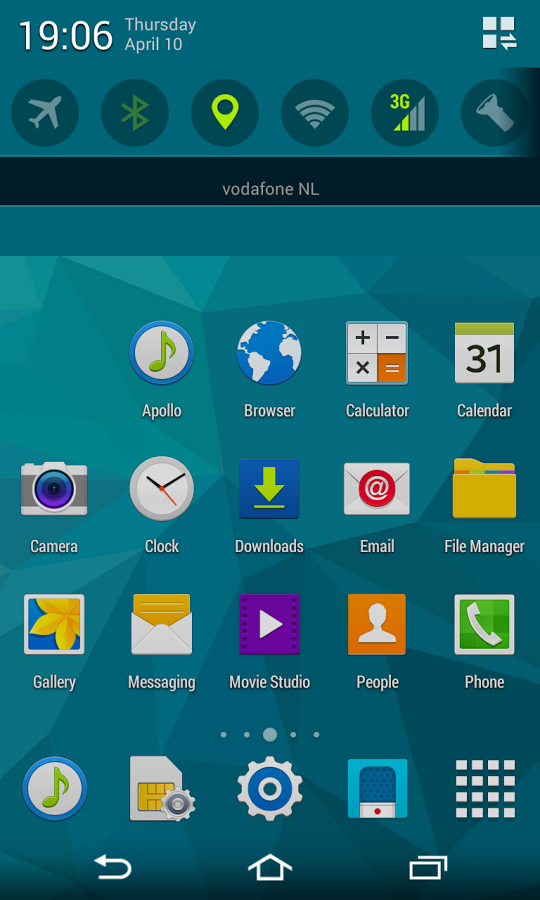Tap the 19:06 clock time
The width and height of the screenshot is (540, 900).
(65, 36)
